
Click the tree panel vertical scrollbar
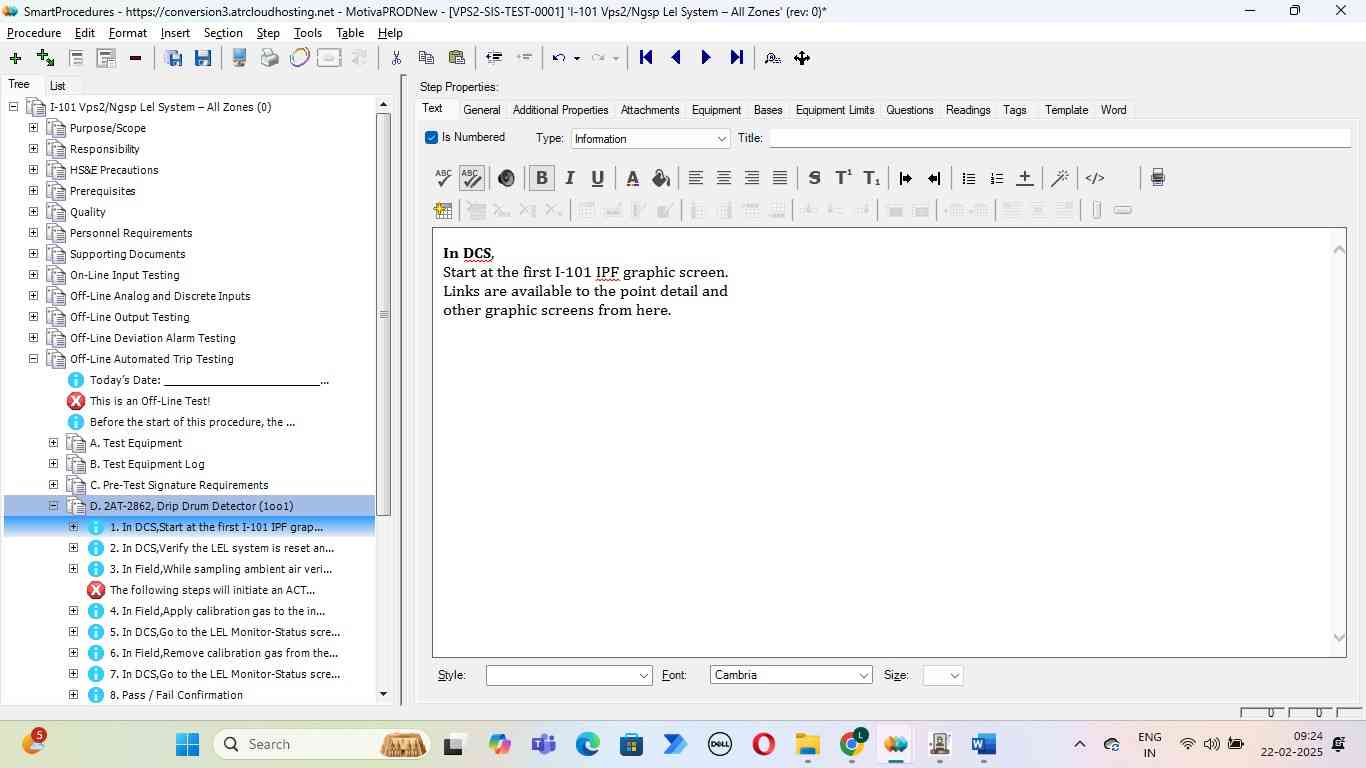point(383,315)
